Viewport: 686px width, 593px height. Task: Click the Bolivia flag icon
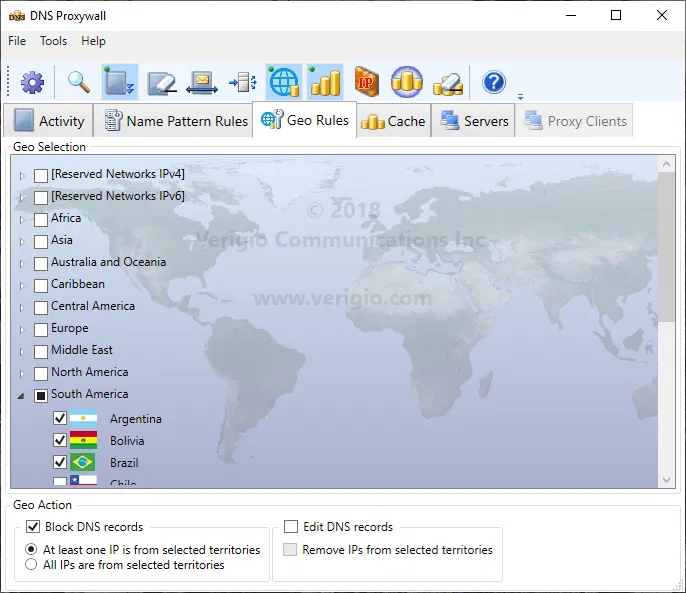click(83, 440)
